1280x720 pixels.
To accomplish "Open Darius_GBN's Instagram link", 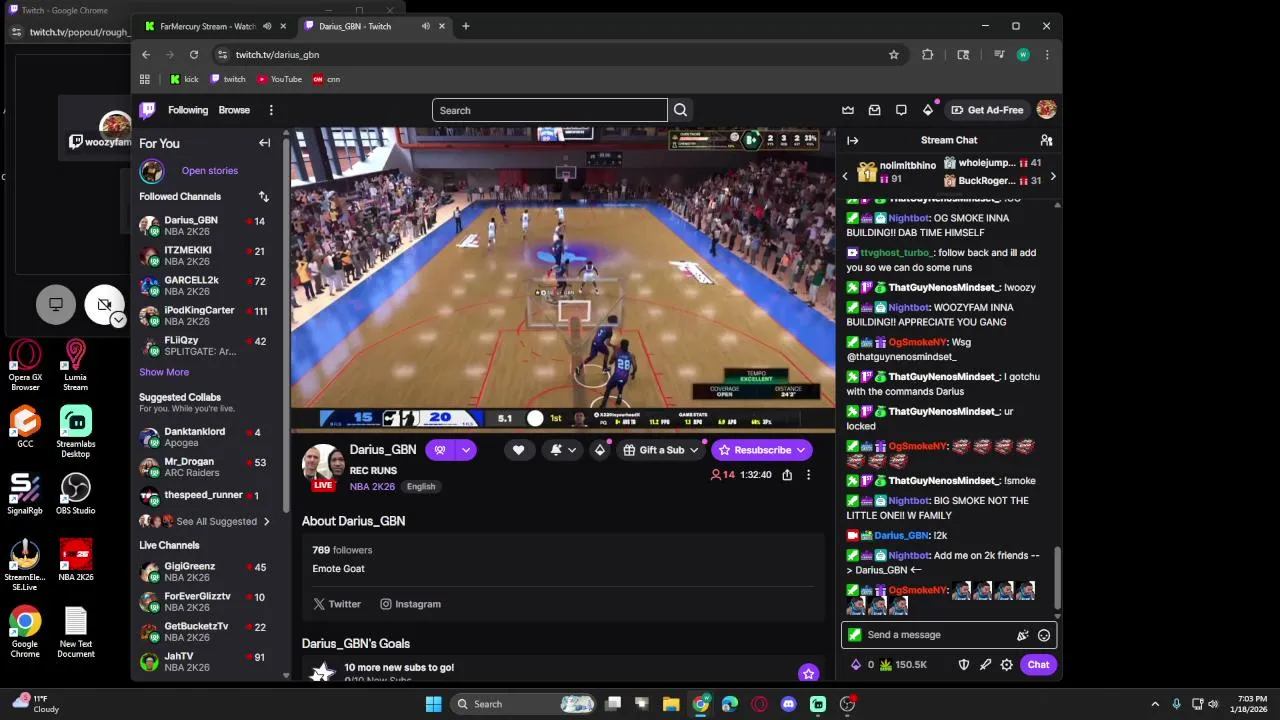I will [410, 604].
